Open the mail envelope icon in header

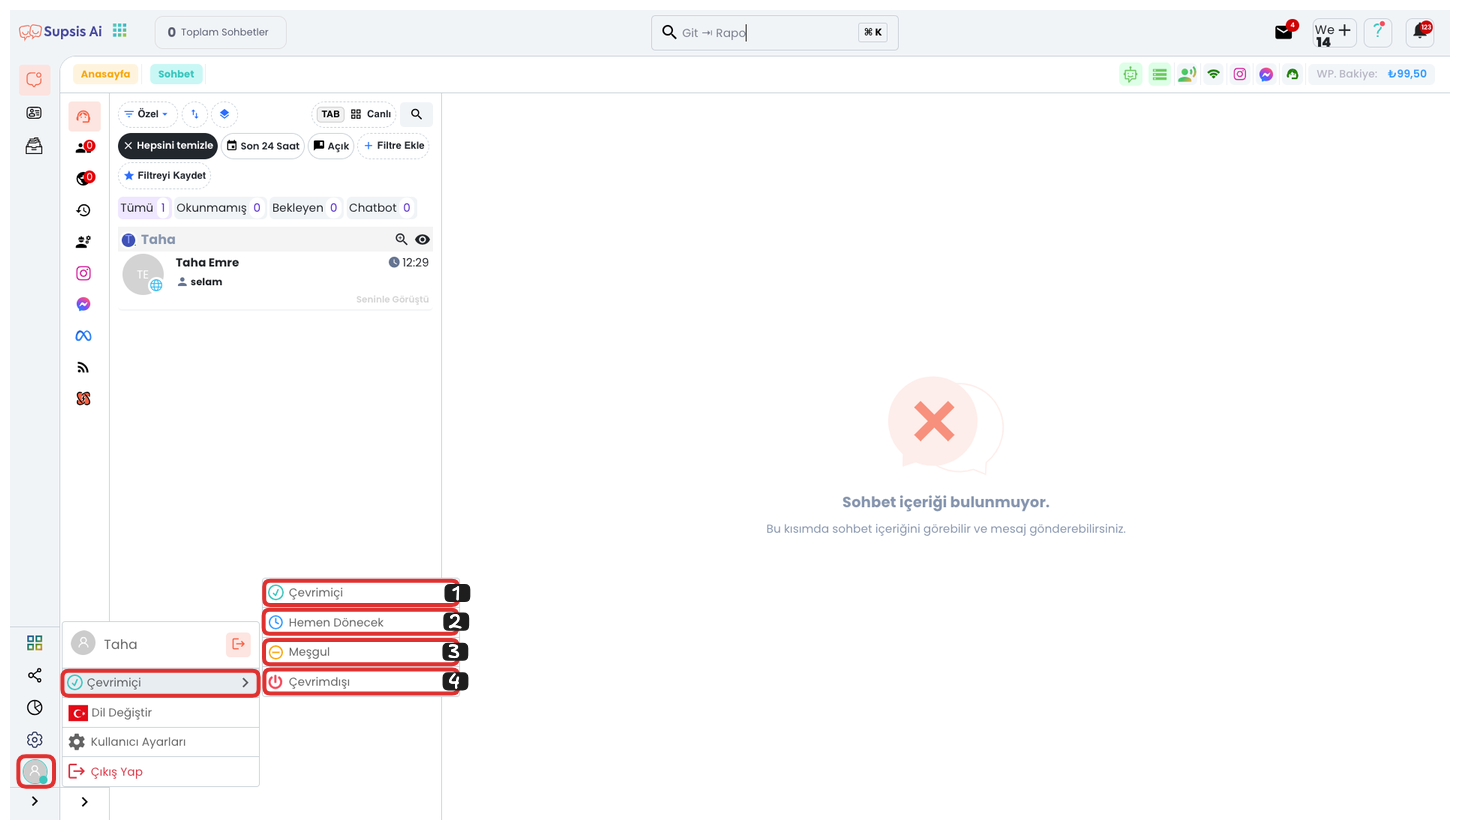1283,32
